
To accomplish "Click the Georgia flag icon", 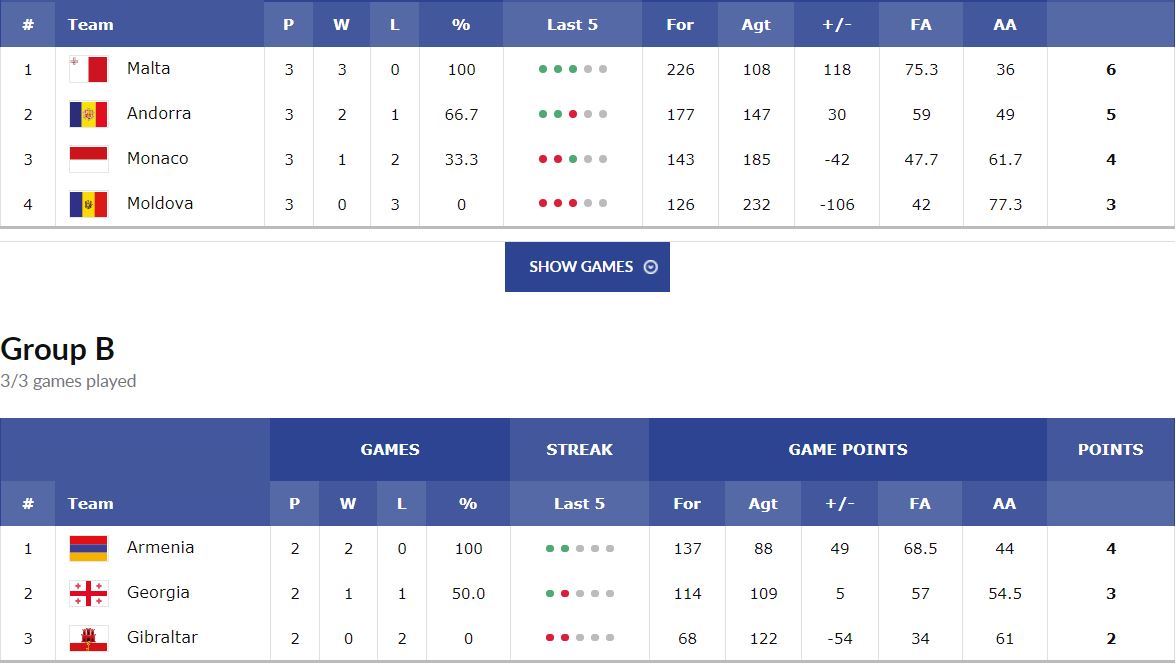I will (x=88, y=593).
